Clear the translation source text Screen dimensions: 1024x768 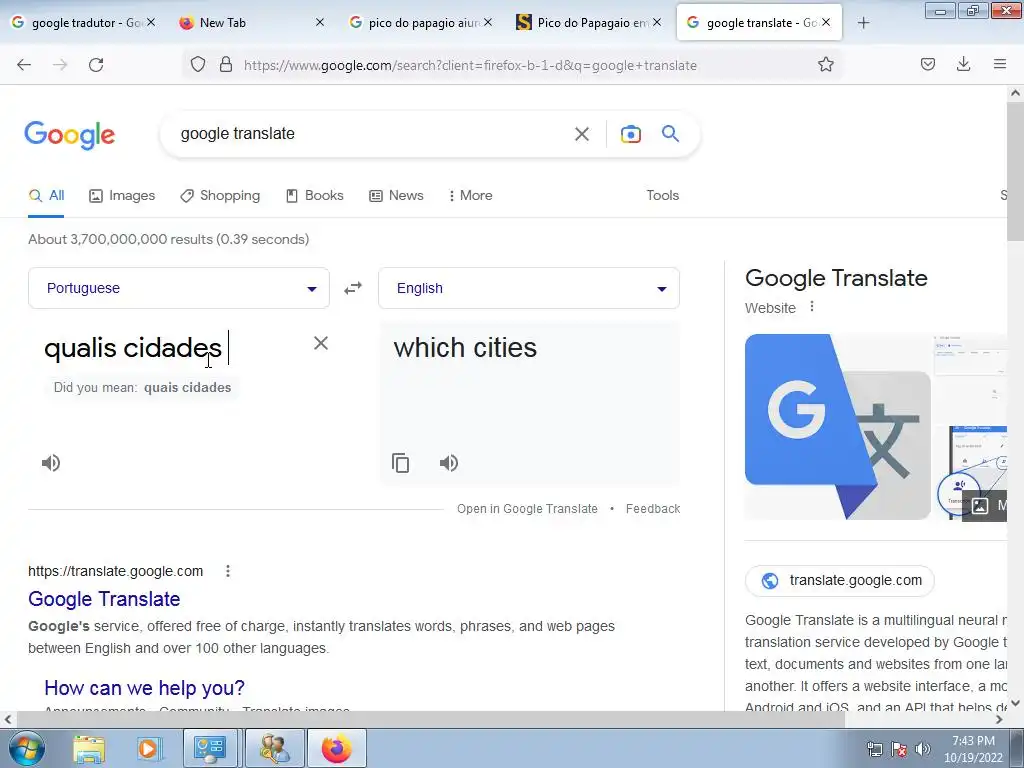[321, 344]
